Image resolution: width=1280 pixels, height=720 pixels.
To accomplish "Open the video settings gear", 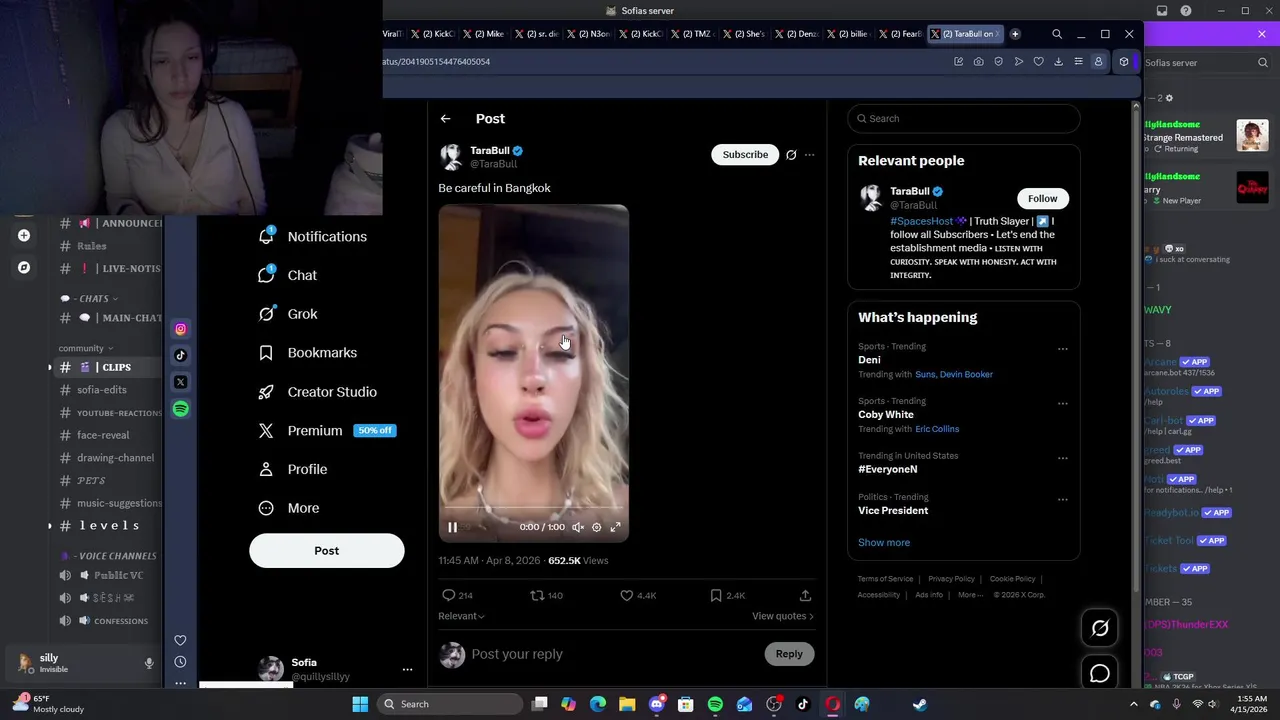I will [x=596, y=527].
